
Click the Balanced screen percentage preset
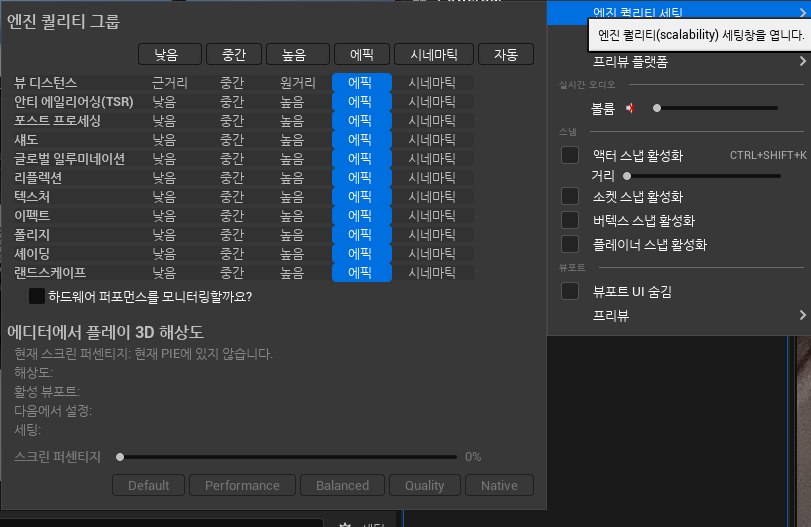[342, 485]
